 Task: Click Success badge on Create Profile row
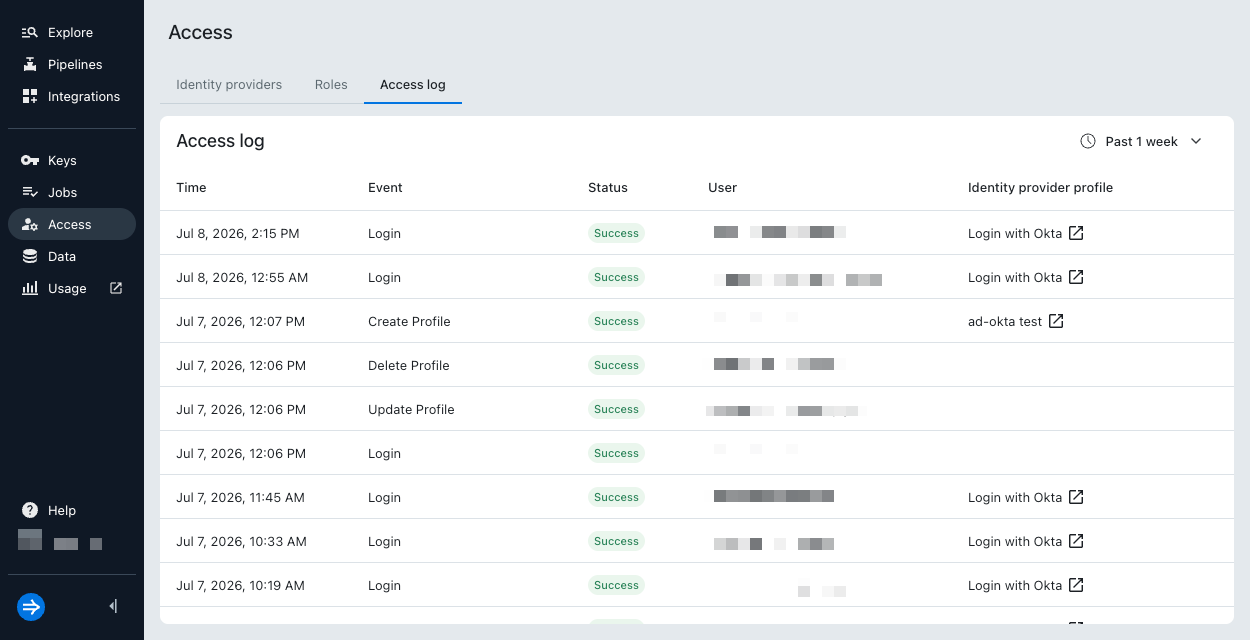(x=616, y=321)
